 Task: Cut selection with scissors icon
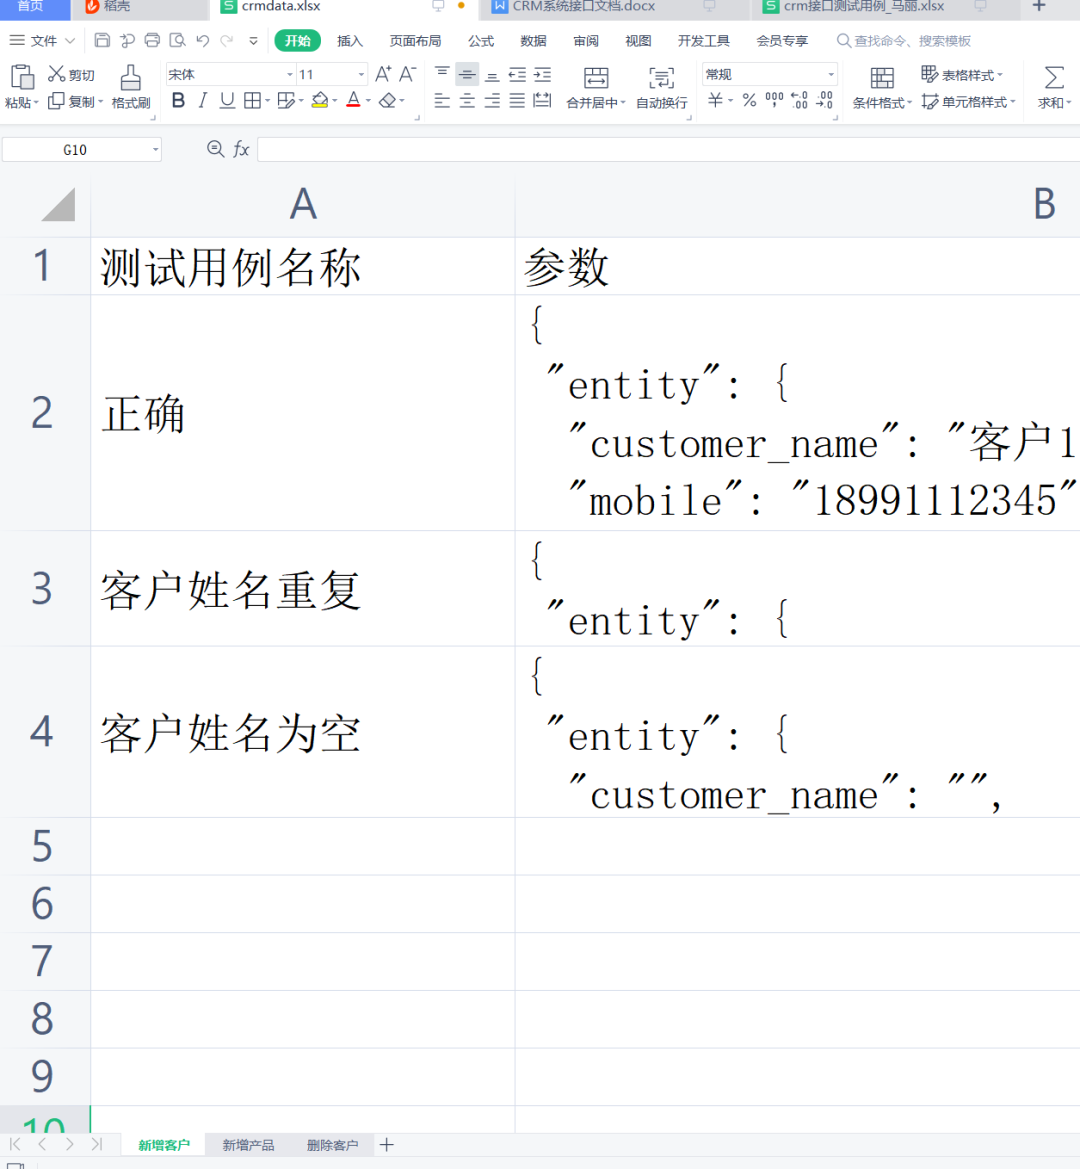[57, 74]
